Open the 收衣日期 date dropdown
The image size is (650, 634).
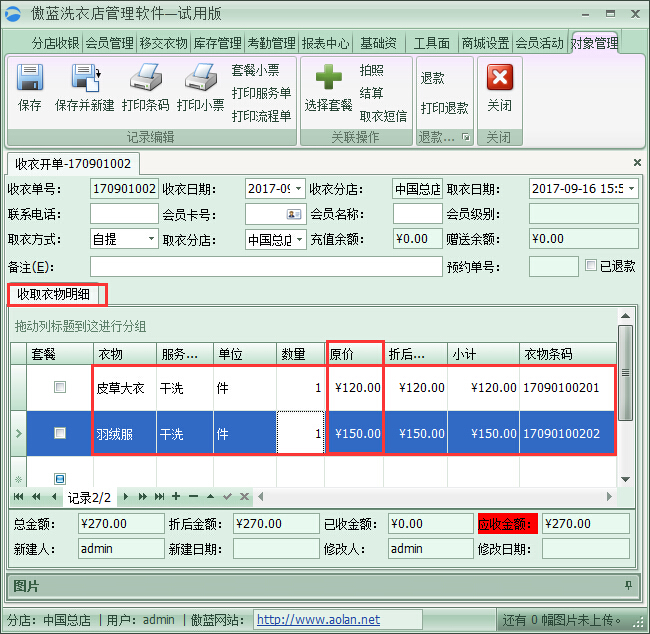pos(298,189)
